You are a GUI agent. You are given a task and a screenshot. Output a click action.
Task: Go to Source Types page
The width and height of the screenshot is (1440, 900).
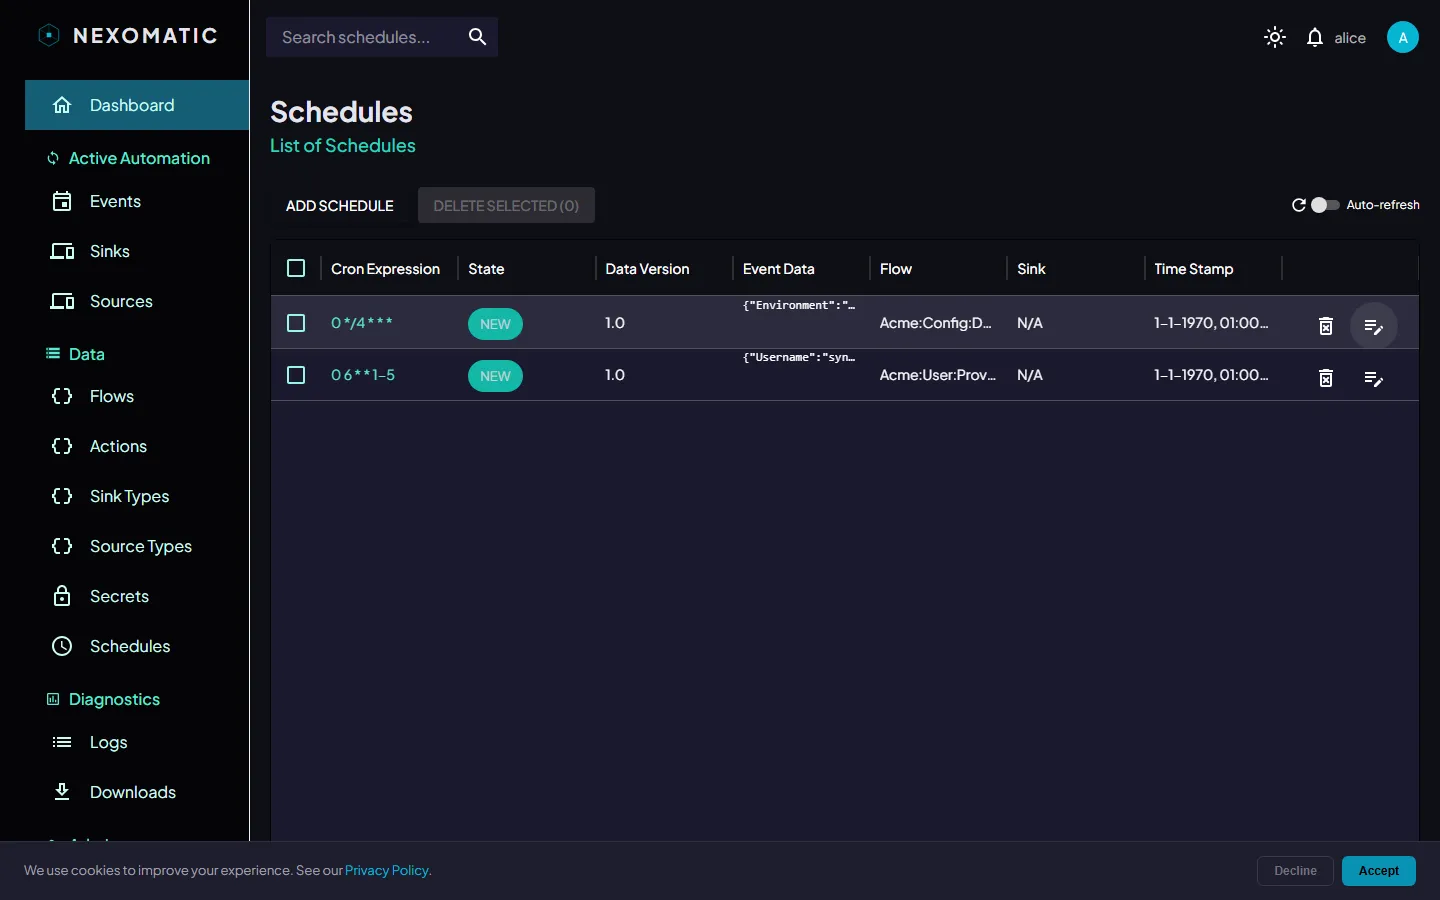coord(137,546)
